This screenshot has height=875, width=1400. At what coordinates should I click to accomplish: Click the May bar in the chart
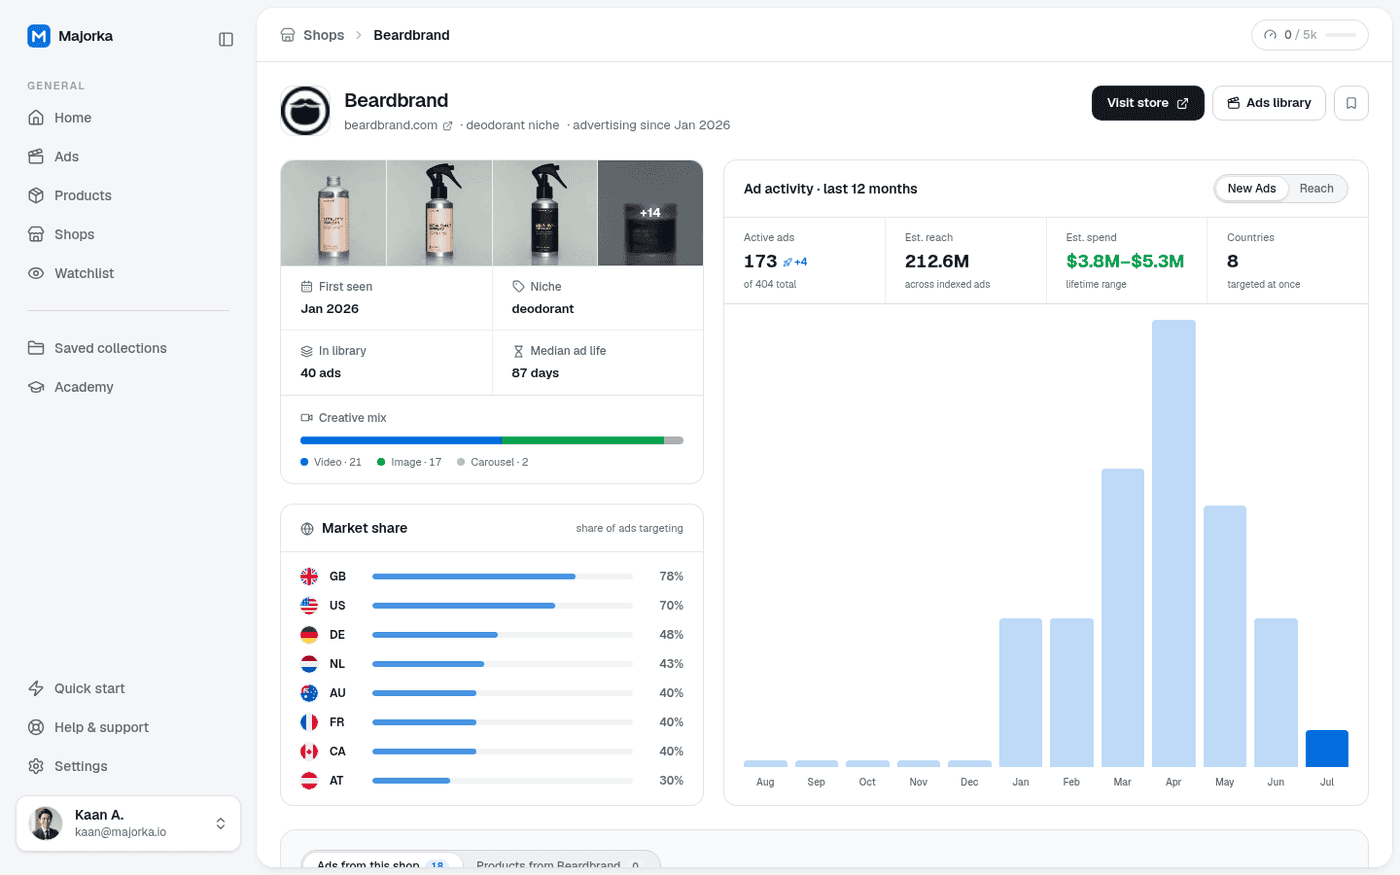coord(1224,636)
